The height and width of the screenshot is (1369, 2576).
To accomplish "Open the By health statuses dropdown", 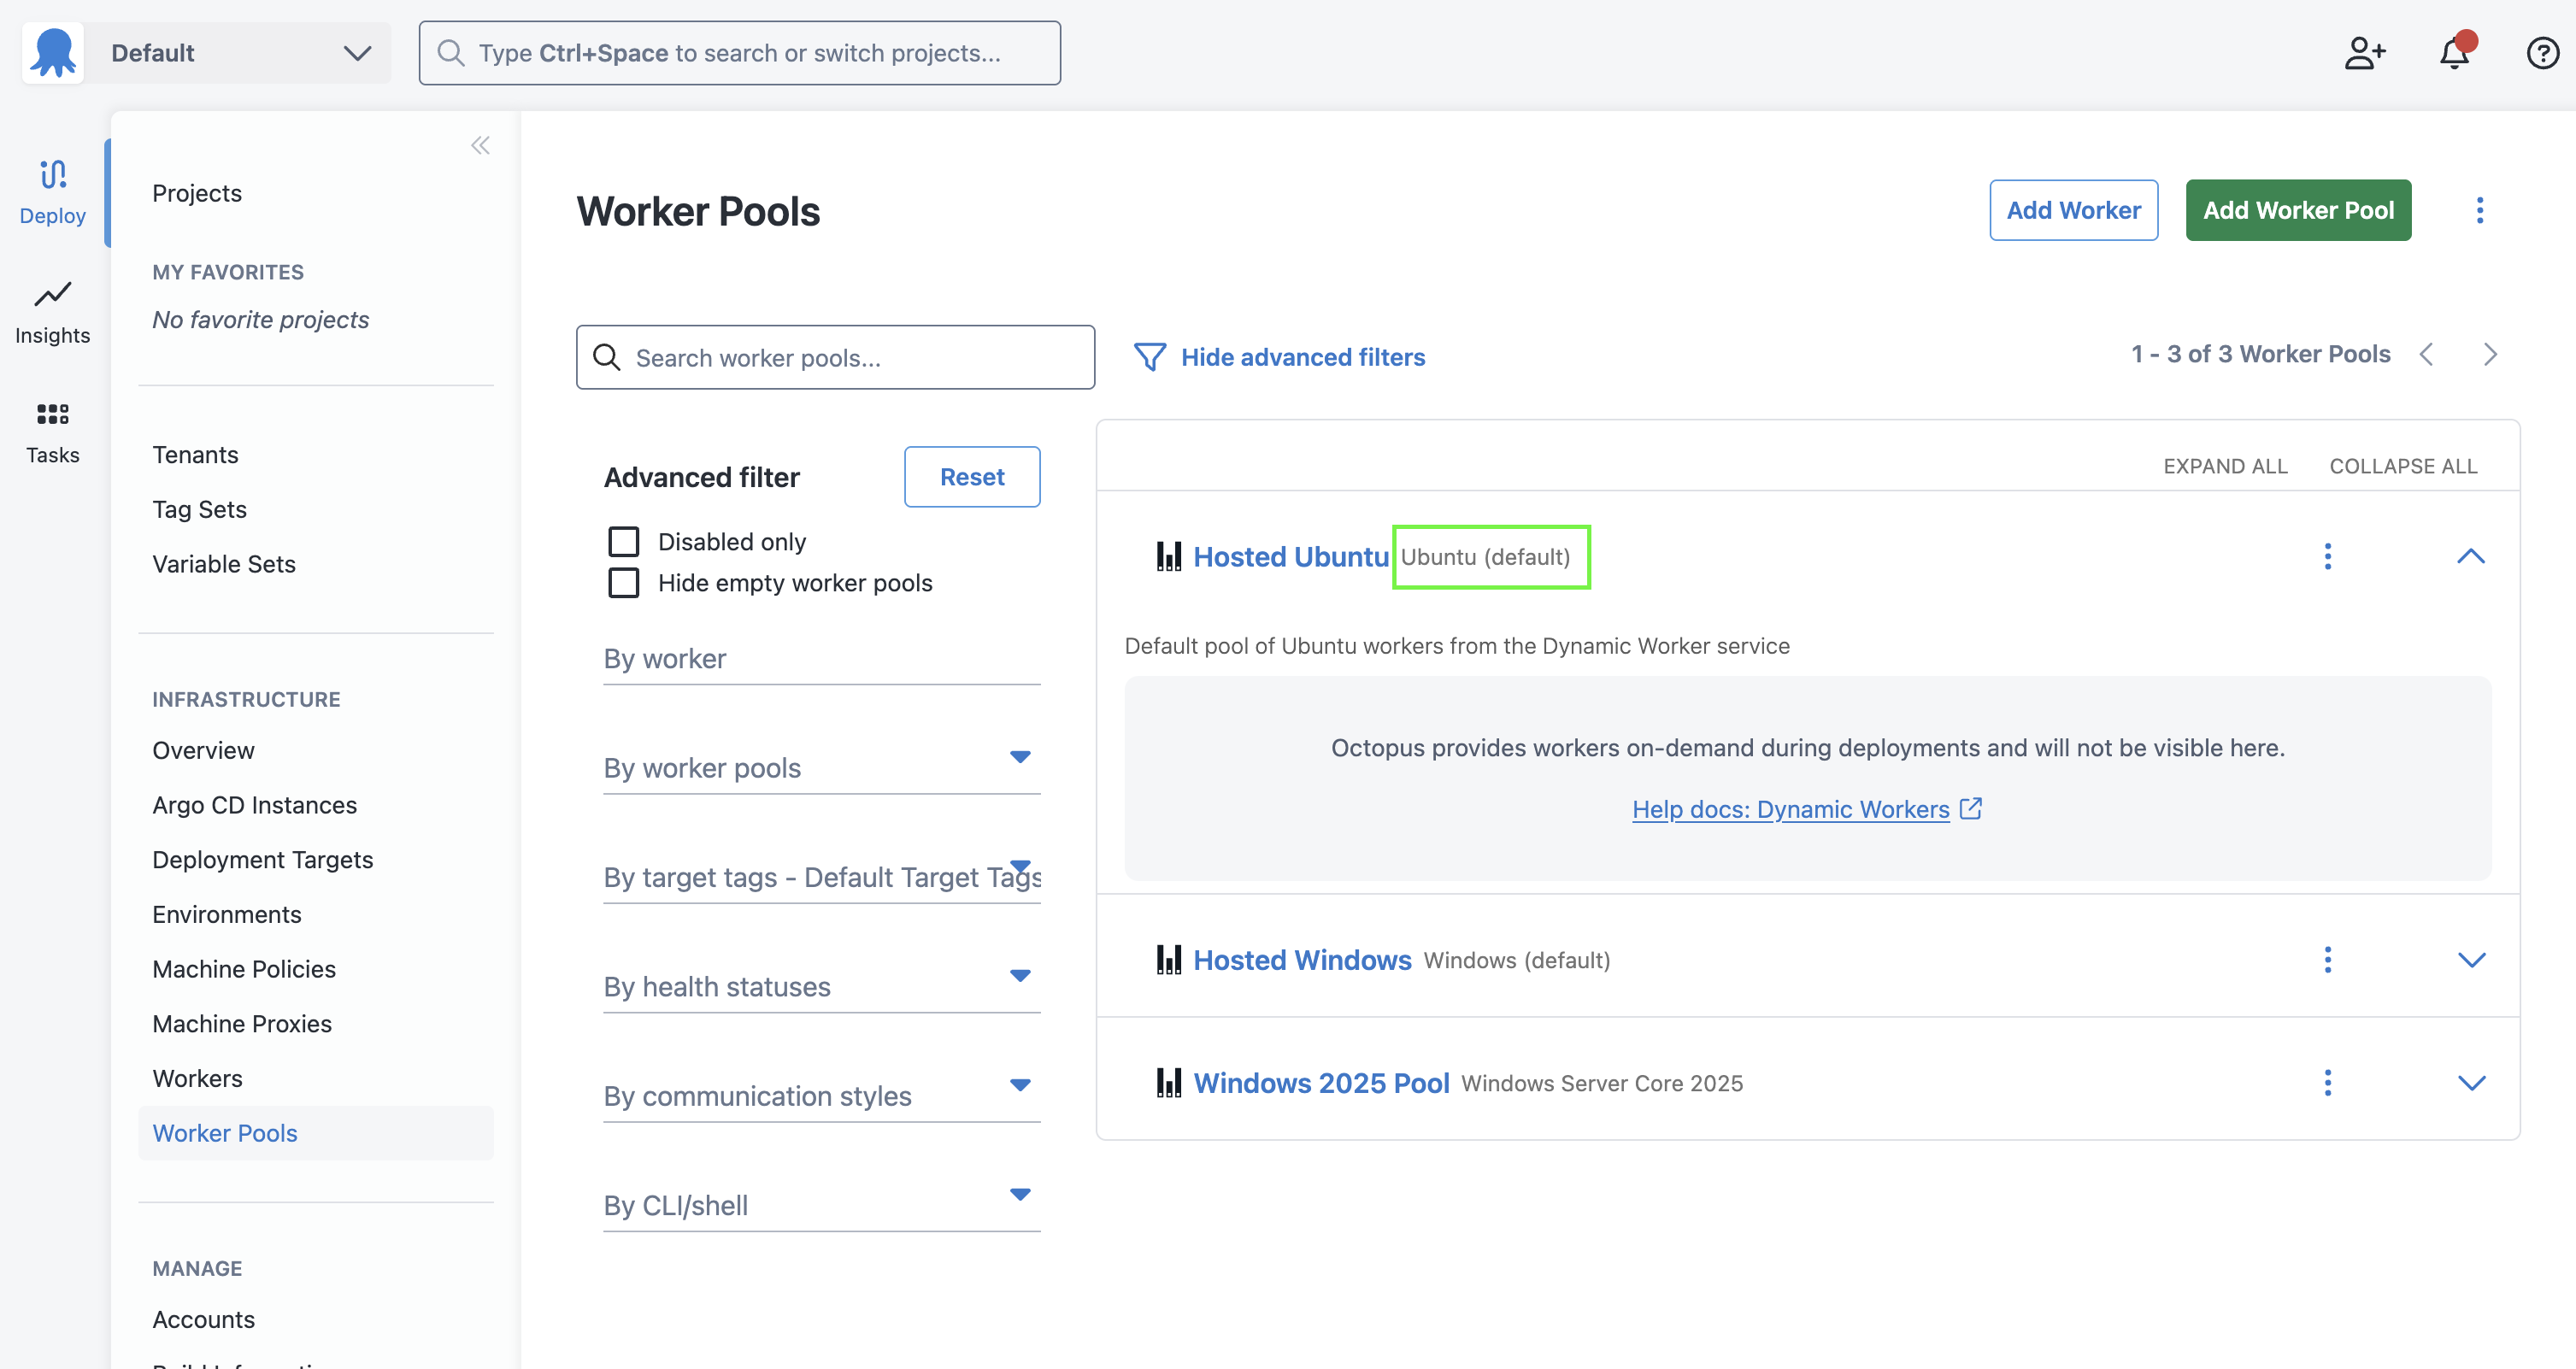I will point(822,986).
